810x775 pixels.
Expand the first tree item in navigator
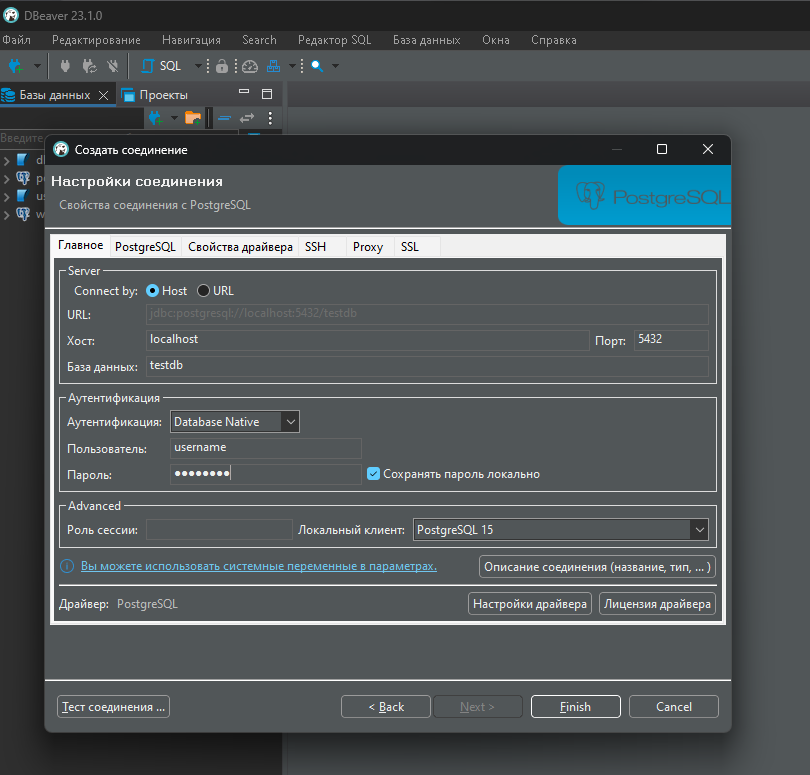click(7, 161)
